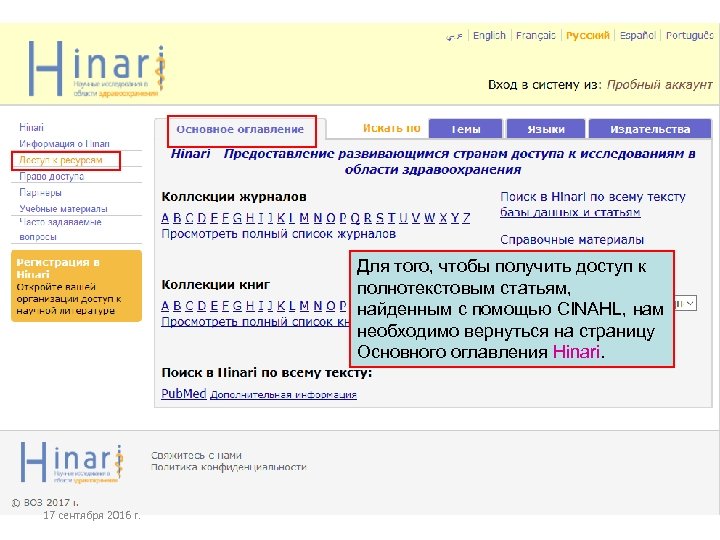Image resolution: width=720 pixels, height=540 pixels.
Task: Open Политика конфиденциальности in footer
Action: [x=228, y=467]
